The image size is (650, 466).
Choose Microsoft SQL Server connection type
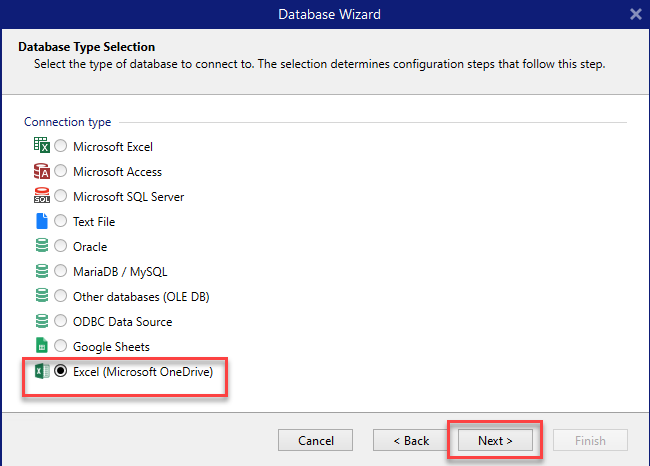click(61, 197)
